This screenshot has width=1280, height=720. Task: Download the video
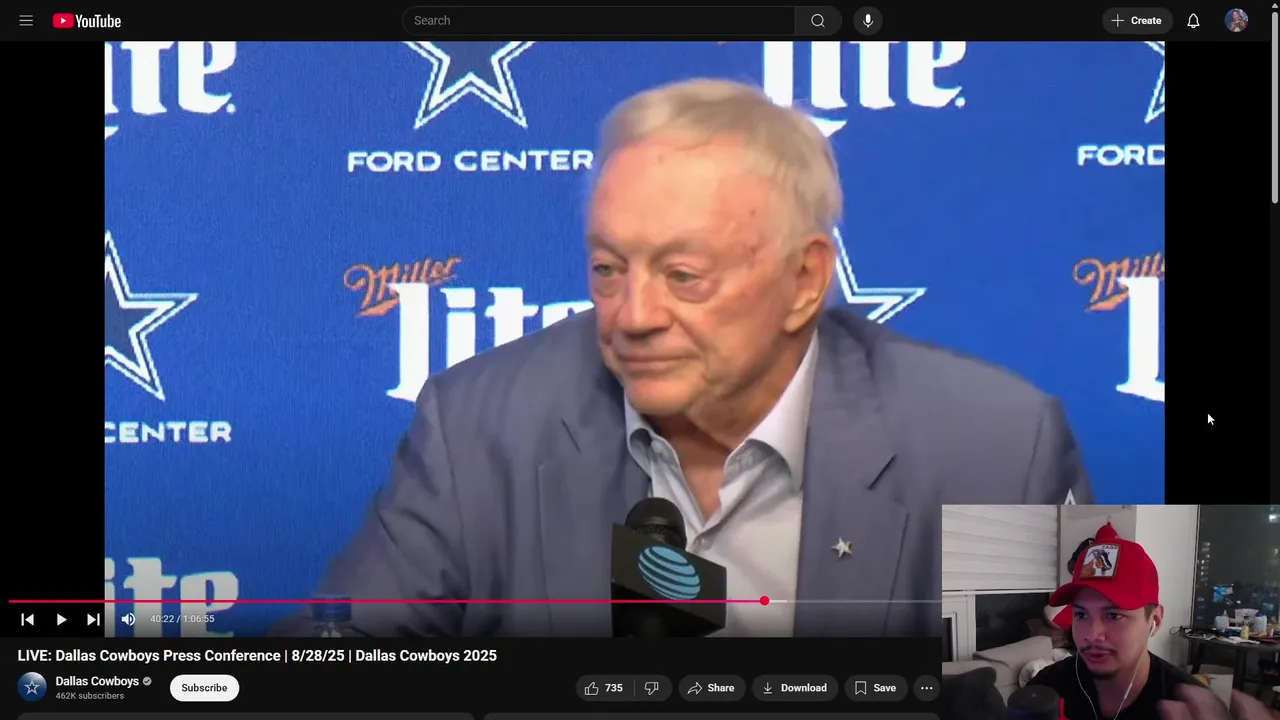pos(794,688)
